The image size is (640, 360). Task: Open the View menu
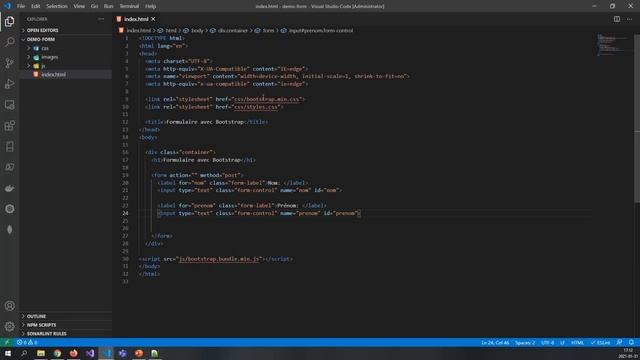click(x=79, y=6)
